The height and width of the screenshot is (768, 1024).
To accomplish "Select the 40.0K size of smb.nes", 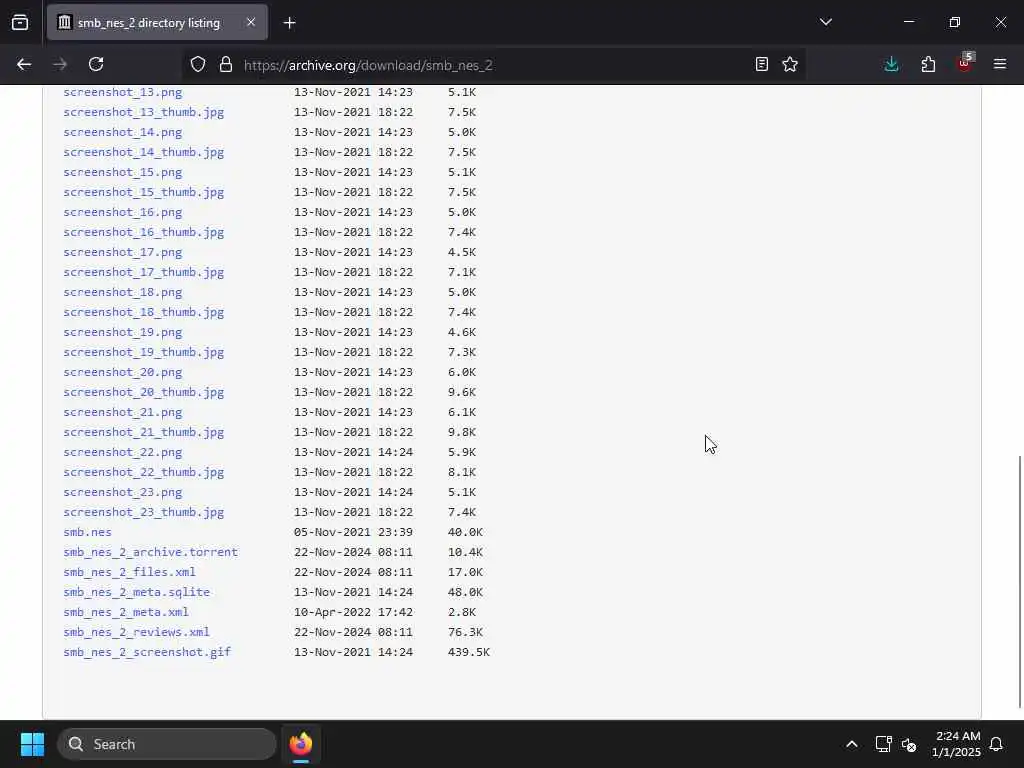I will tap(465, 532).
